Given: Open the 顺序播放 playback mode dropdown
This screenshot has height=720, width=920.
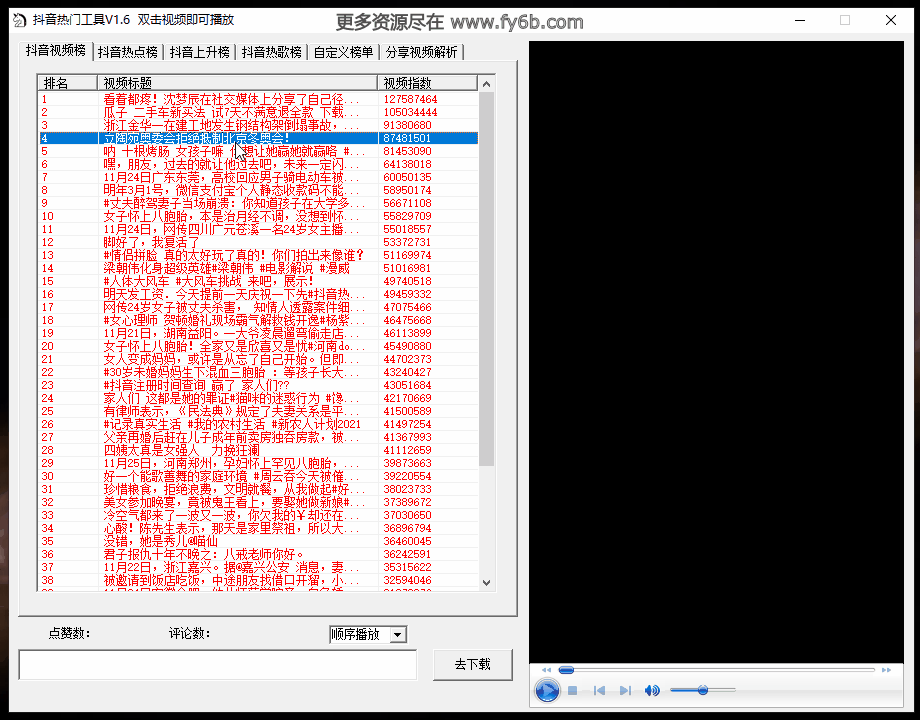Looking at the screenshot, I should [x=398, y=634].
